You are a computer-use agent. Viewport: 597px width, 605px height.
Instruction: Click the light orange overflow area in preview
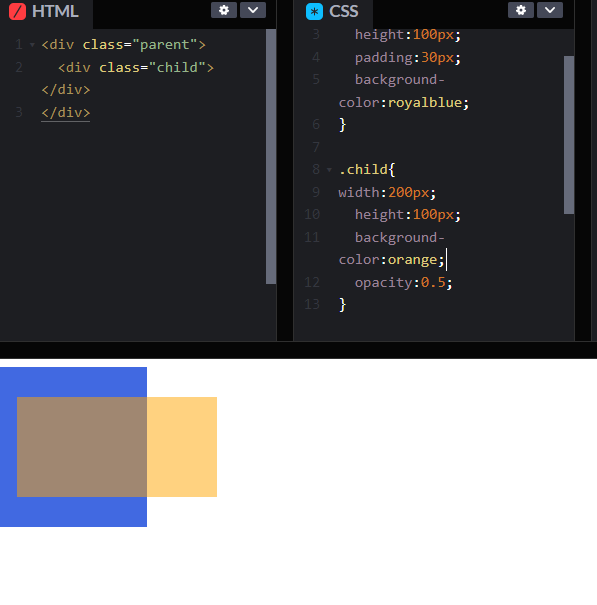(182, 447)
